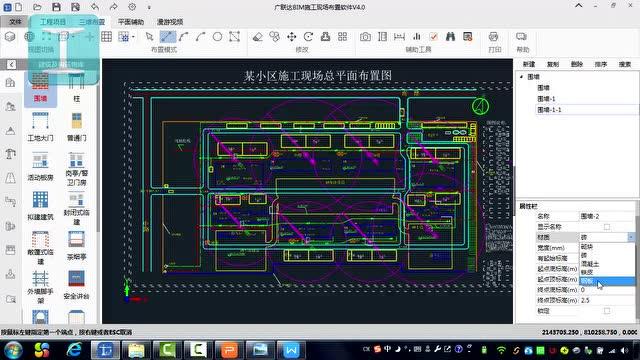Click the help icon above 帮助
The width and height of the screenshot is (640, 360).
coord(521,37)
